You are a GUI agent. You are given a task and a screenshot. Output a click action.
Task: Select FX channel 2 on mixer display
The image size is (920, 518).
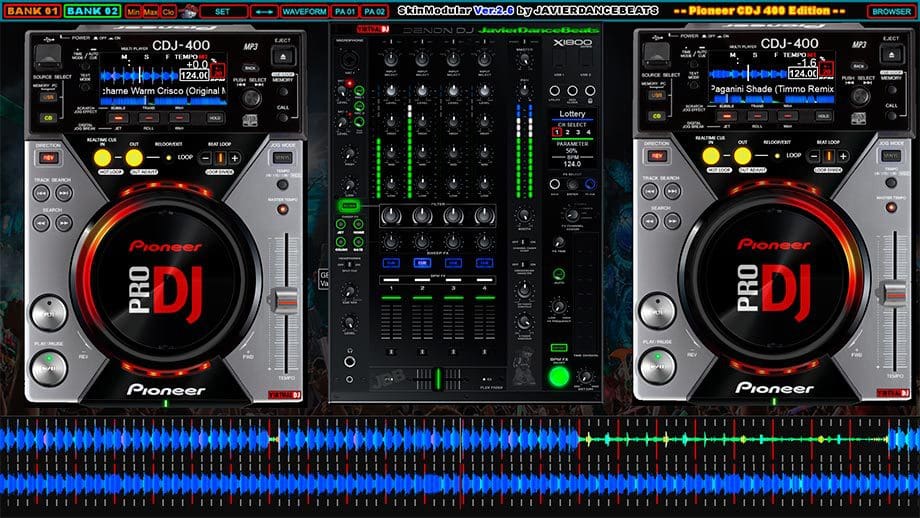[x=567, y=132]
